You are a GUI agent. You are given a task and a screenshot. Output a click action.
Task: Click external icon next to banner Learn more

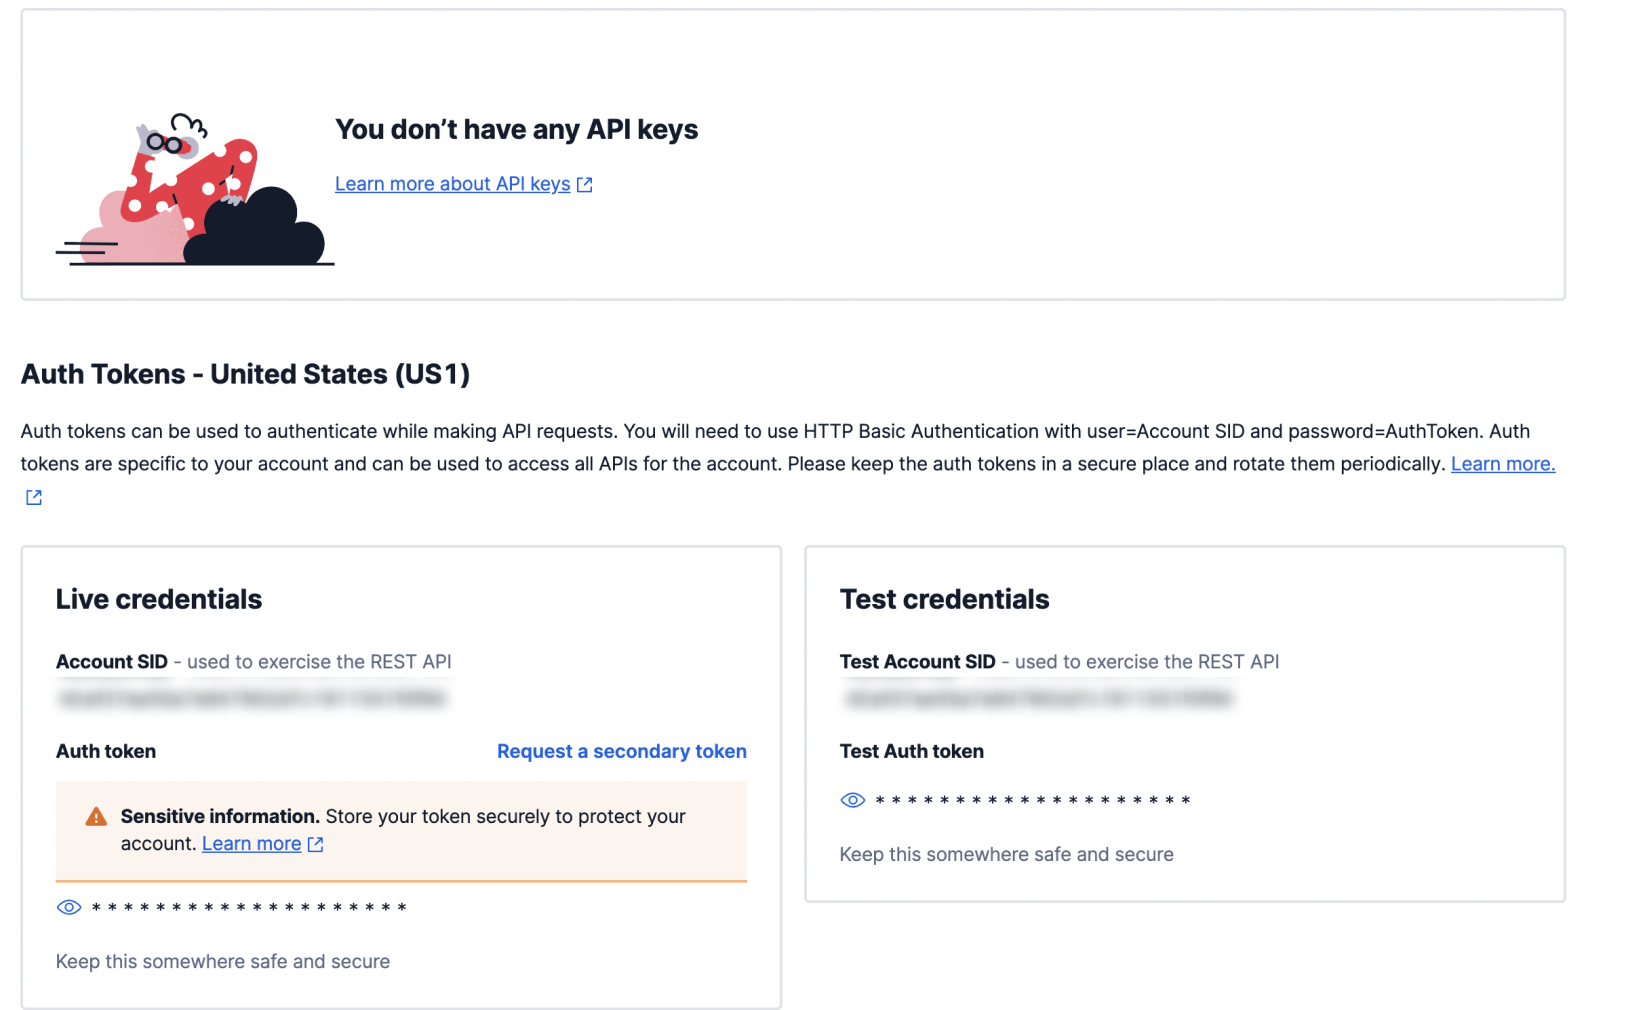point(315,844)
